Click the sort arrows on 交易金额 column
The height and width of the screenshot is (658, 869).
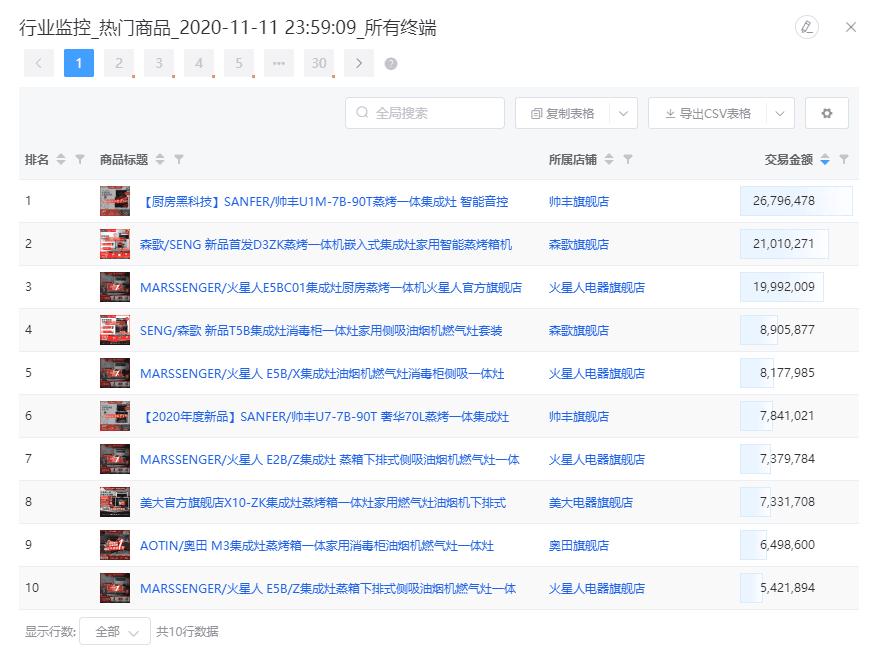pyautogui.click(x=823, y=158)
